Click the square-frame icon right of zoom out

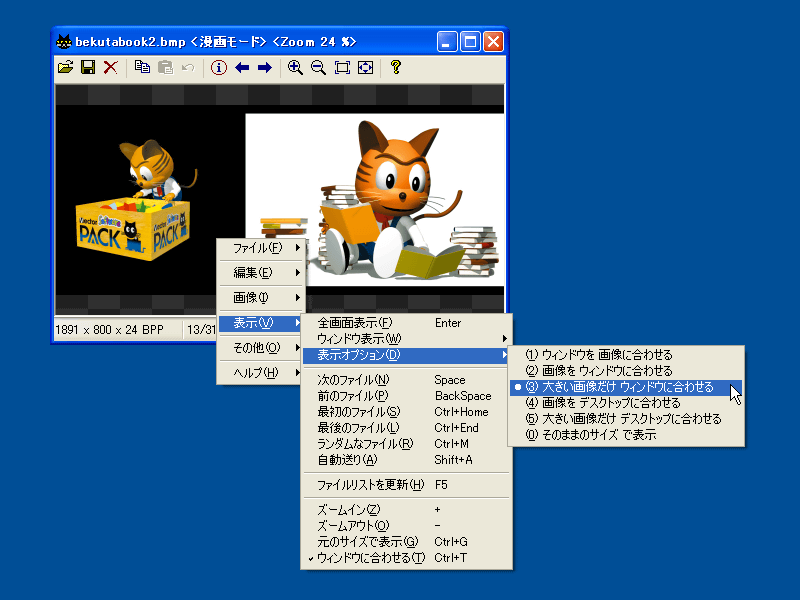tap(342, 67)
